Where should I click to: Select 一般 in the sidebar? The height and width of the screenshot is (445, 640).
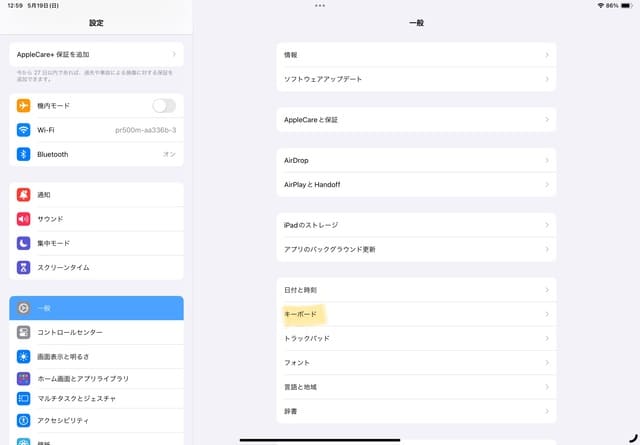click(96, 308)
